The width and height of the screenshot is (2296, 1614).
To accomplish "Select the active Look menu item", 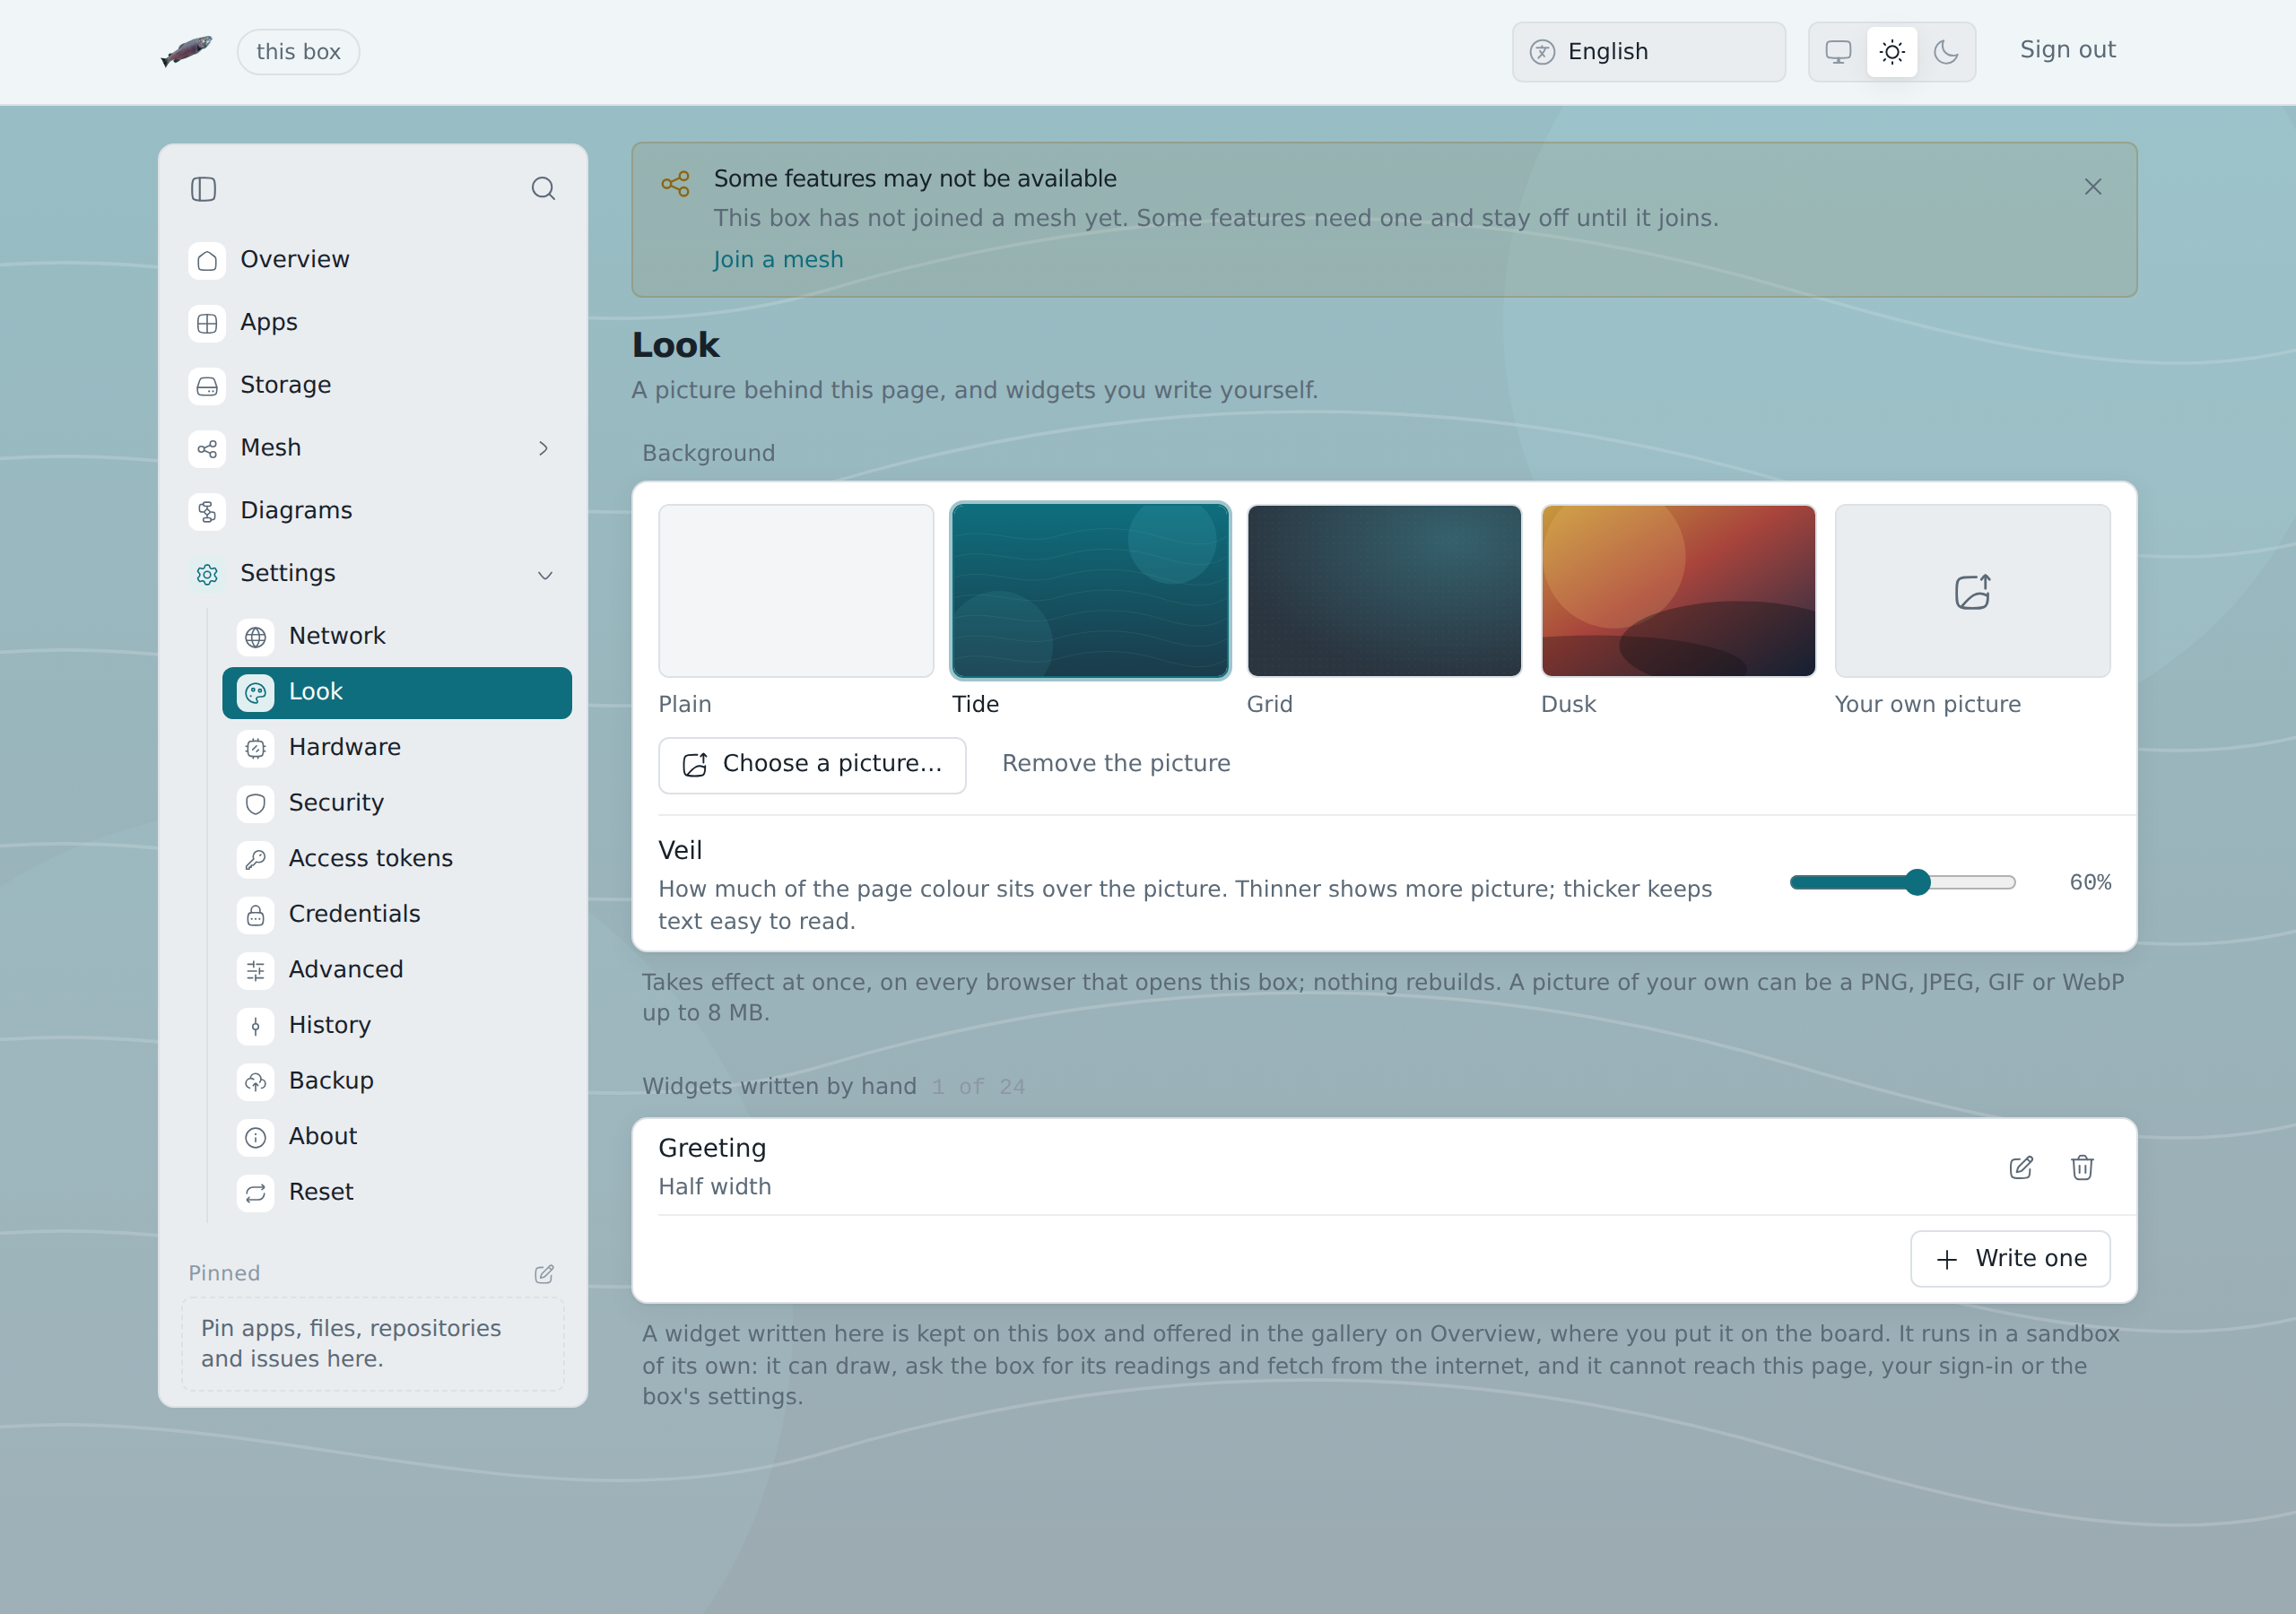I will (x=397, y=692).
